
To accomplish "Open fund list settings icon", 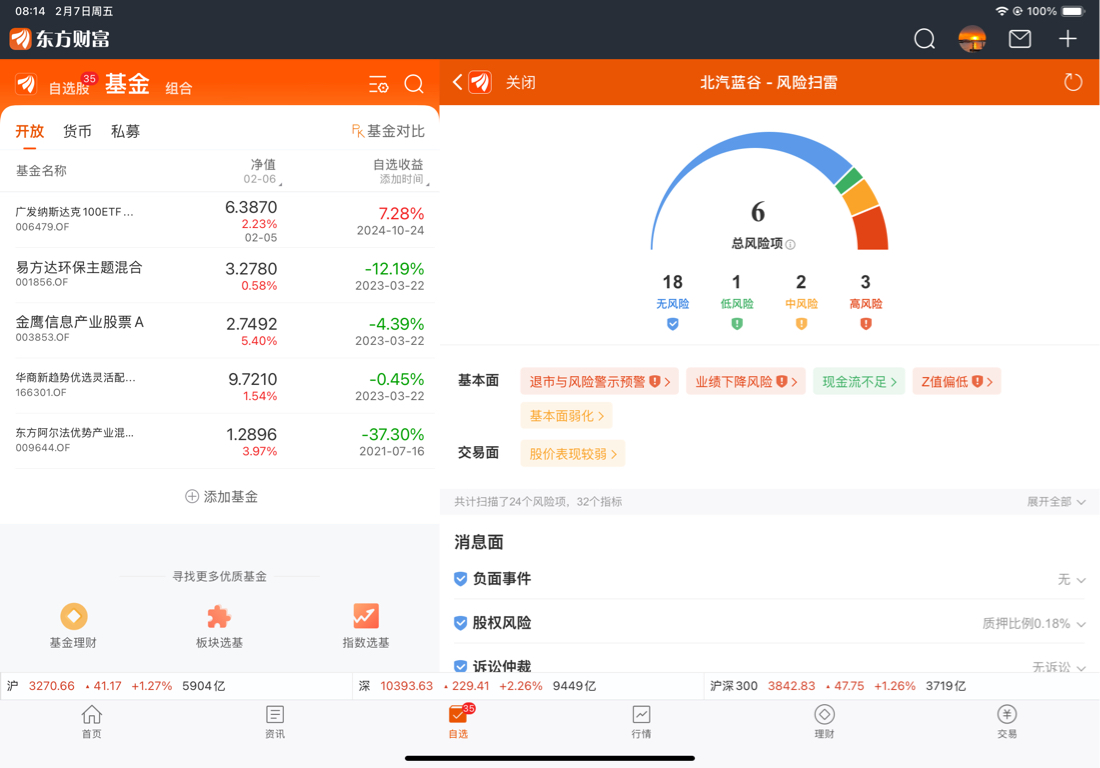I will [379, 85].
